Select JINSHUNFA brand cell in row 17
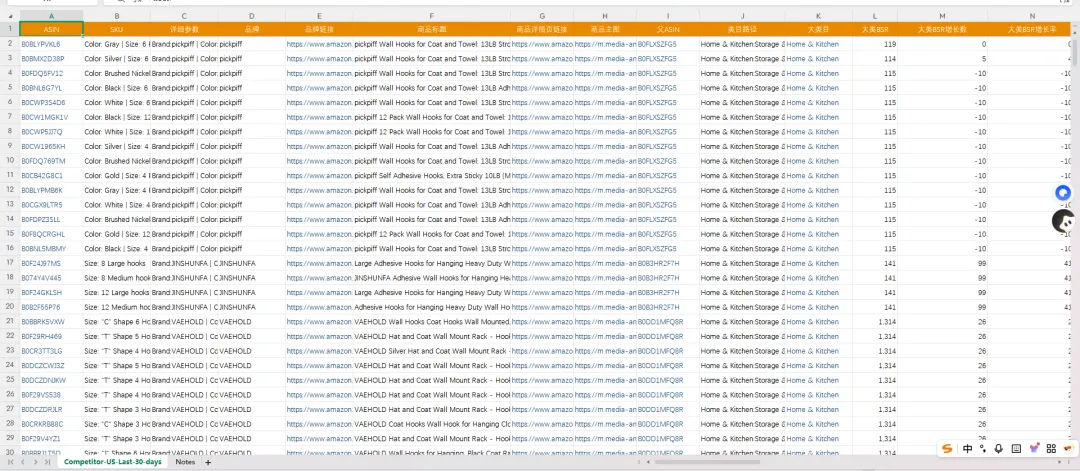 click(x=251, y=263)
